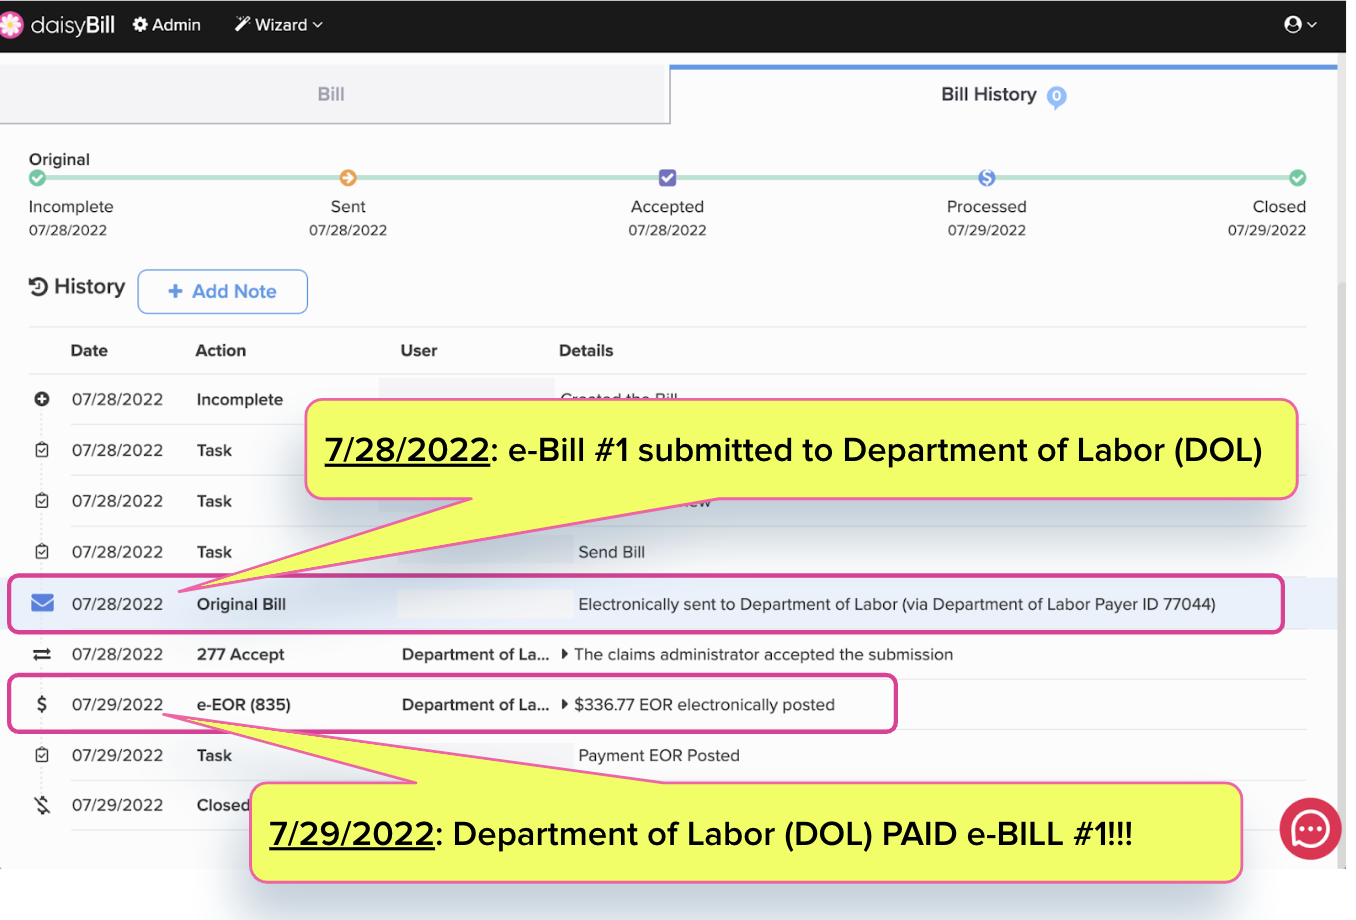1356x920 pixels.
Task: Click the dollar icon for e-EOR (835)
Action: coord(42,705)
